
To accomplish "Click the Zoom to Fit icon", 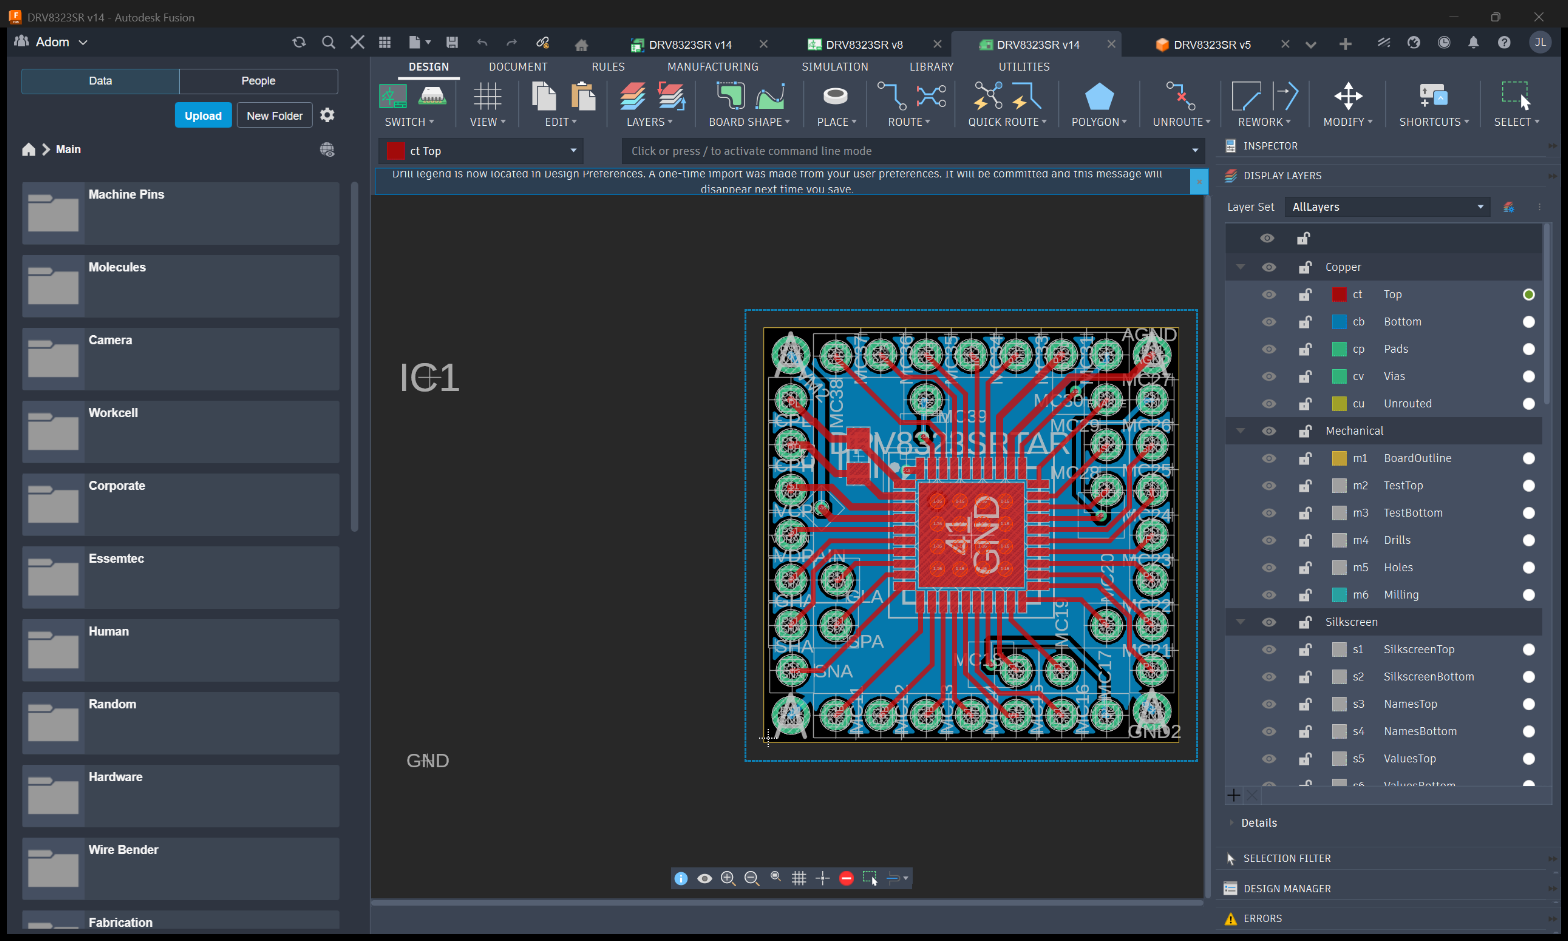I will point(776,877).
